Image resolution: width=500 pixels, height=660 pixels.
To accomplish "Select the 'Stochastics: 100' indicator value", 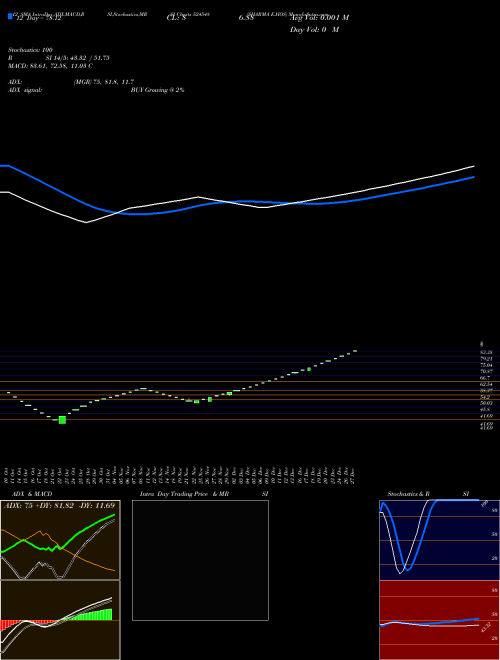I will tap(30, 50).
